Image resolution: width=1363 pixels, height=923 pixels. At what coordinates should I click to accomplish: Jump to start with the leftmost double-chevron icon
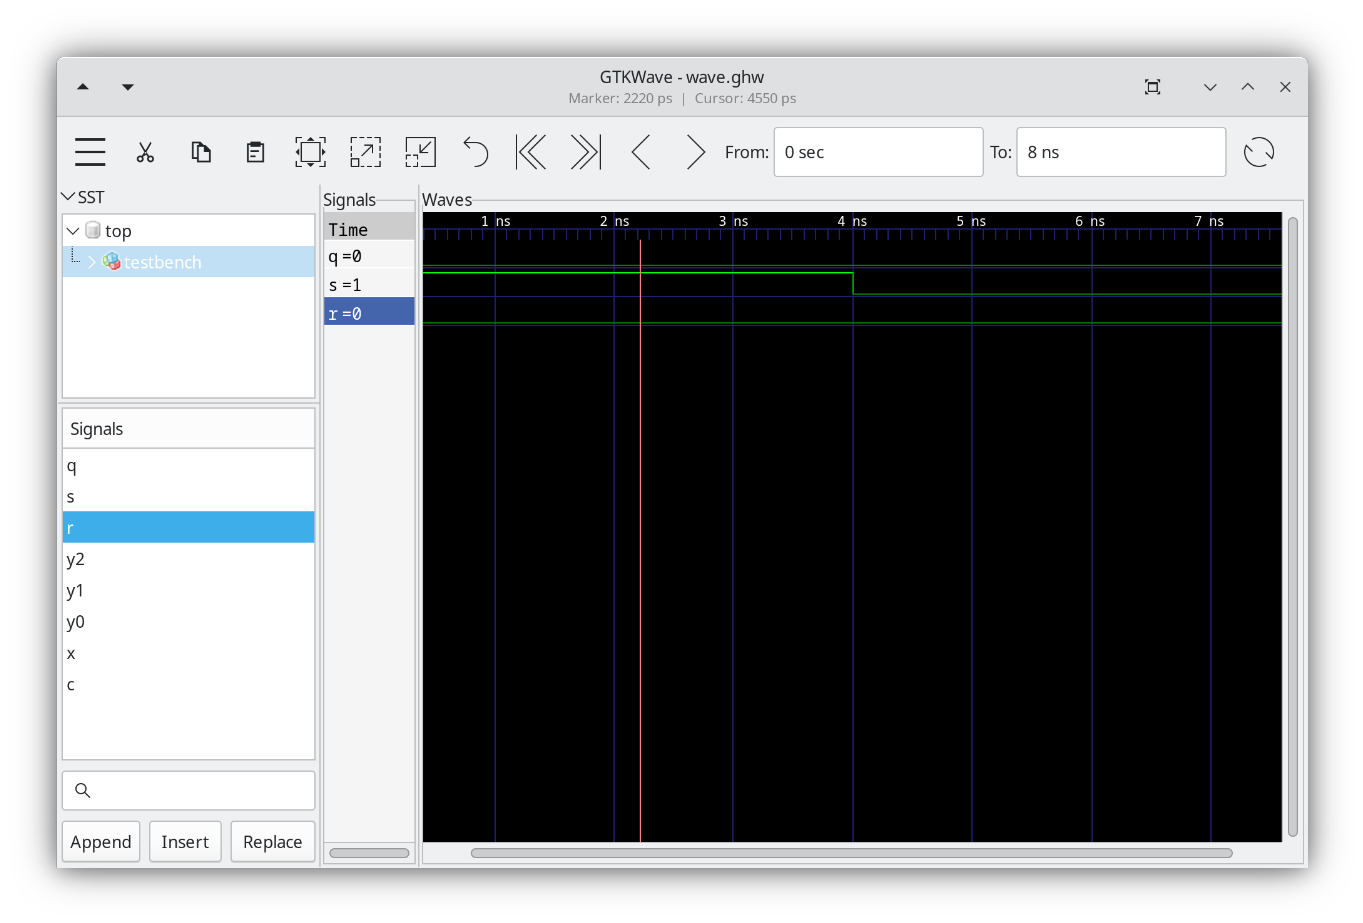pos(530,152)
